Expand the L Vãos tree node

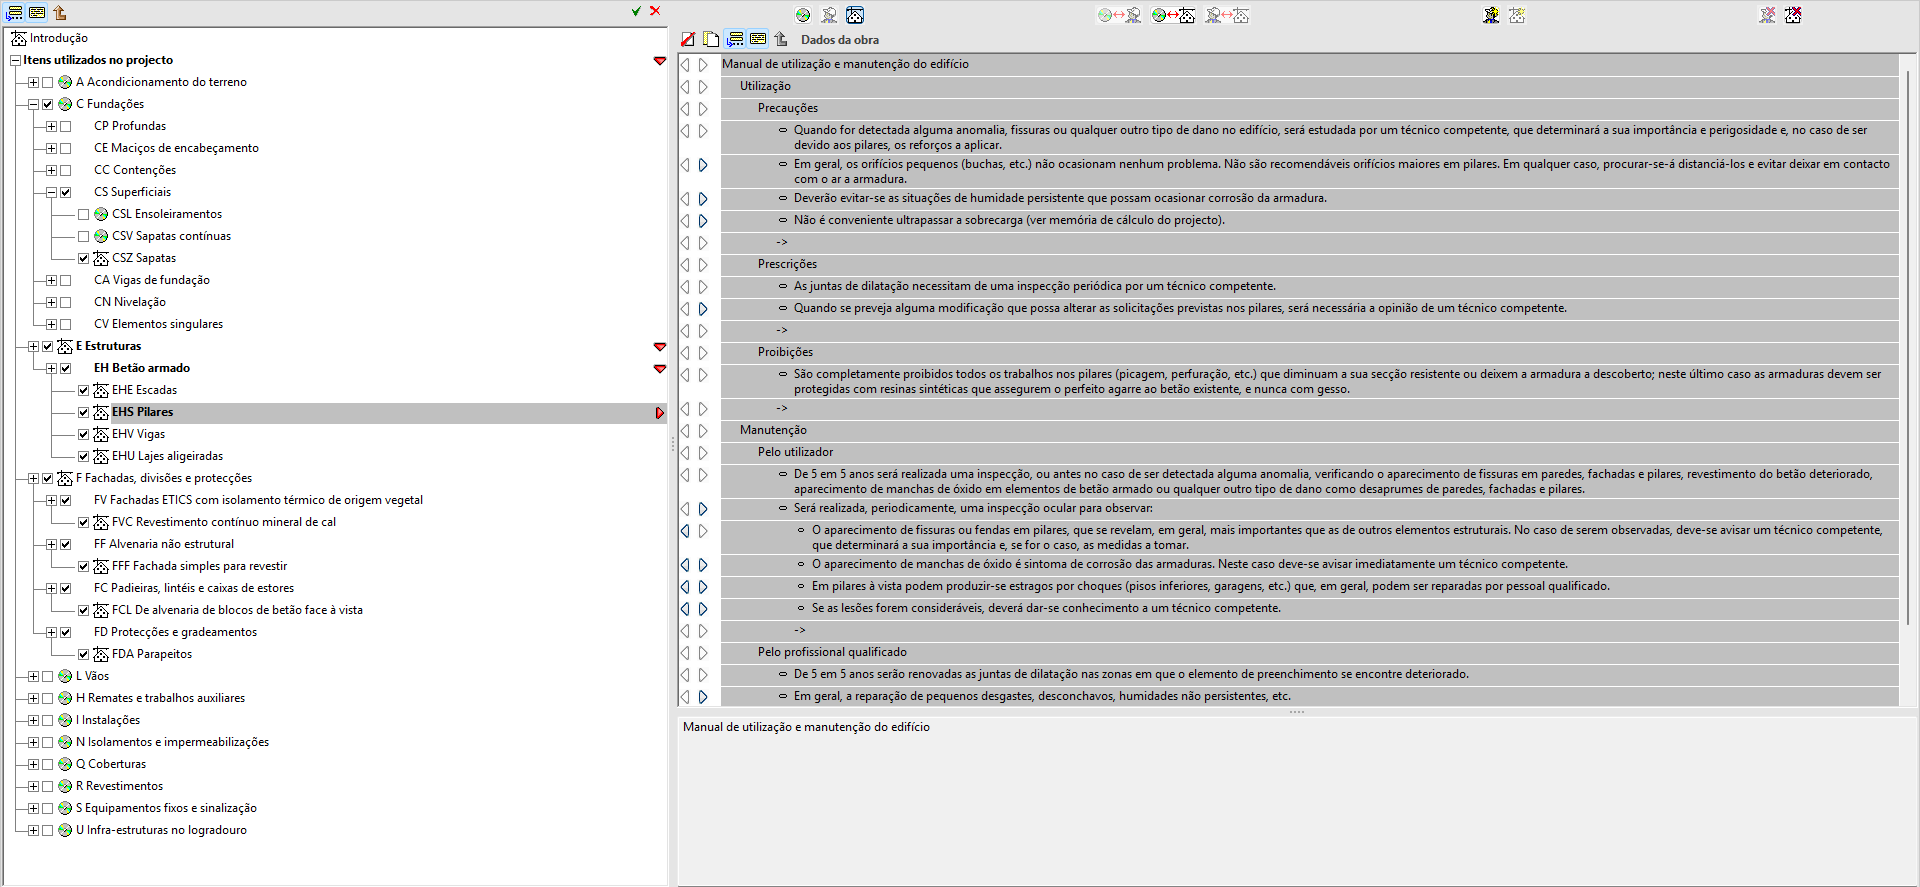33,676
